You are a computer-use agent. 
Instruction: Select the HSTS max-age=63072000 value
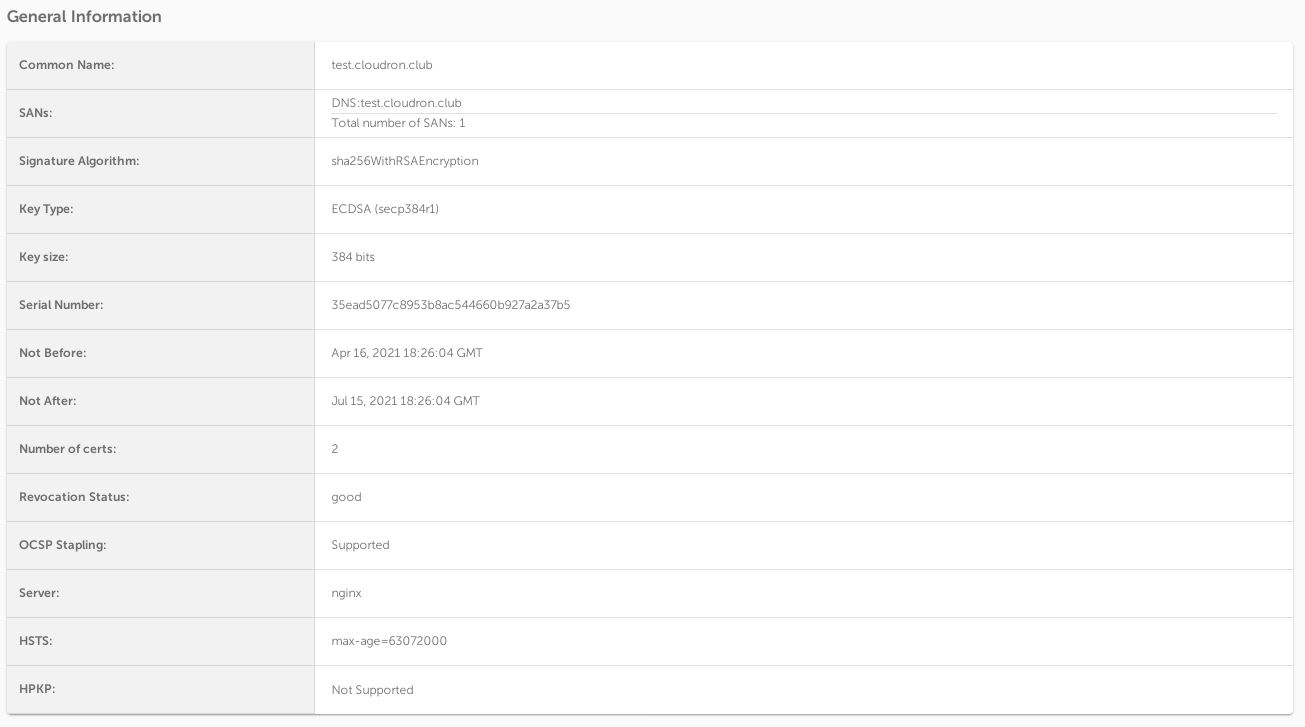click(389, 641)
